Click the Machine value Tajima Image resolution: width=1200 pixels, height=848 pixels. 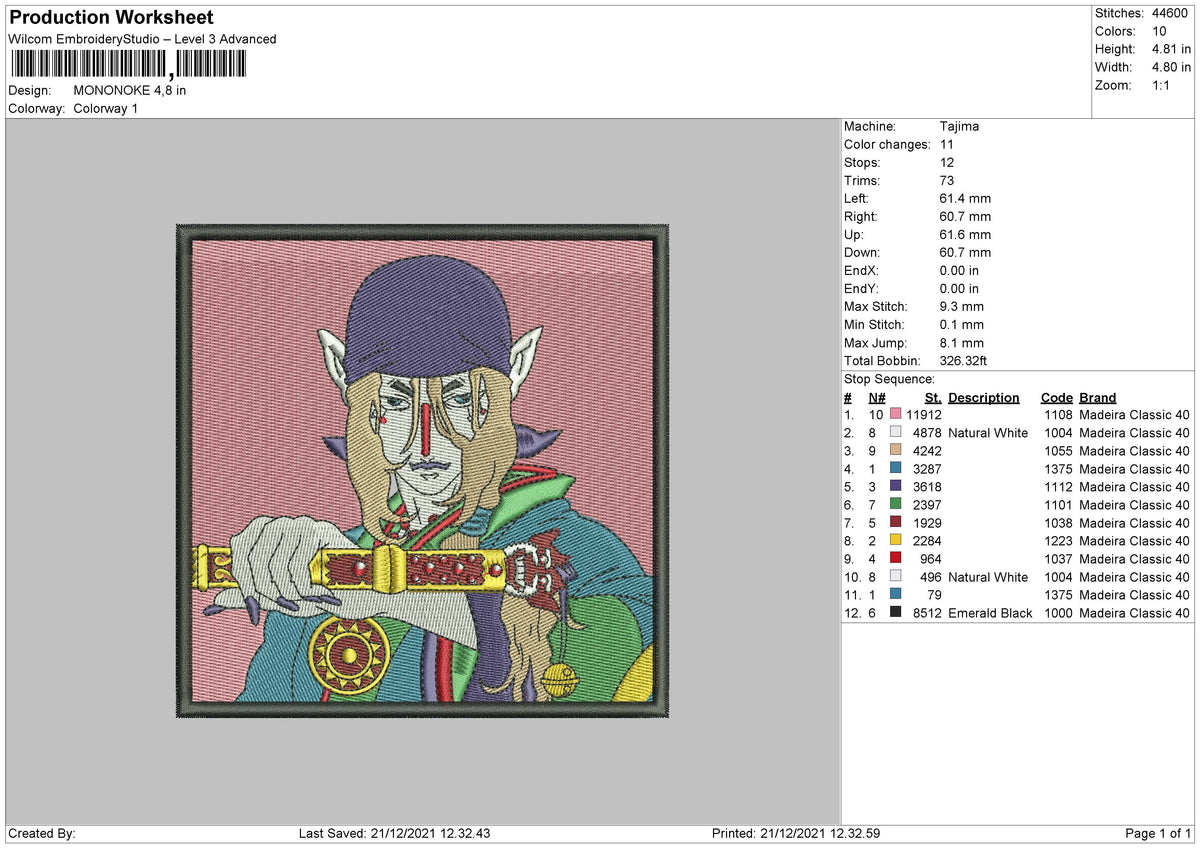(960, 127)
